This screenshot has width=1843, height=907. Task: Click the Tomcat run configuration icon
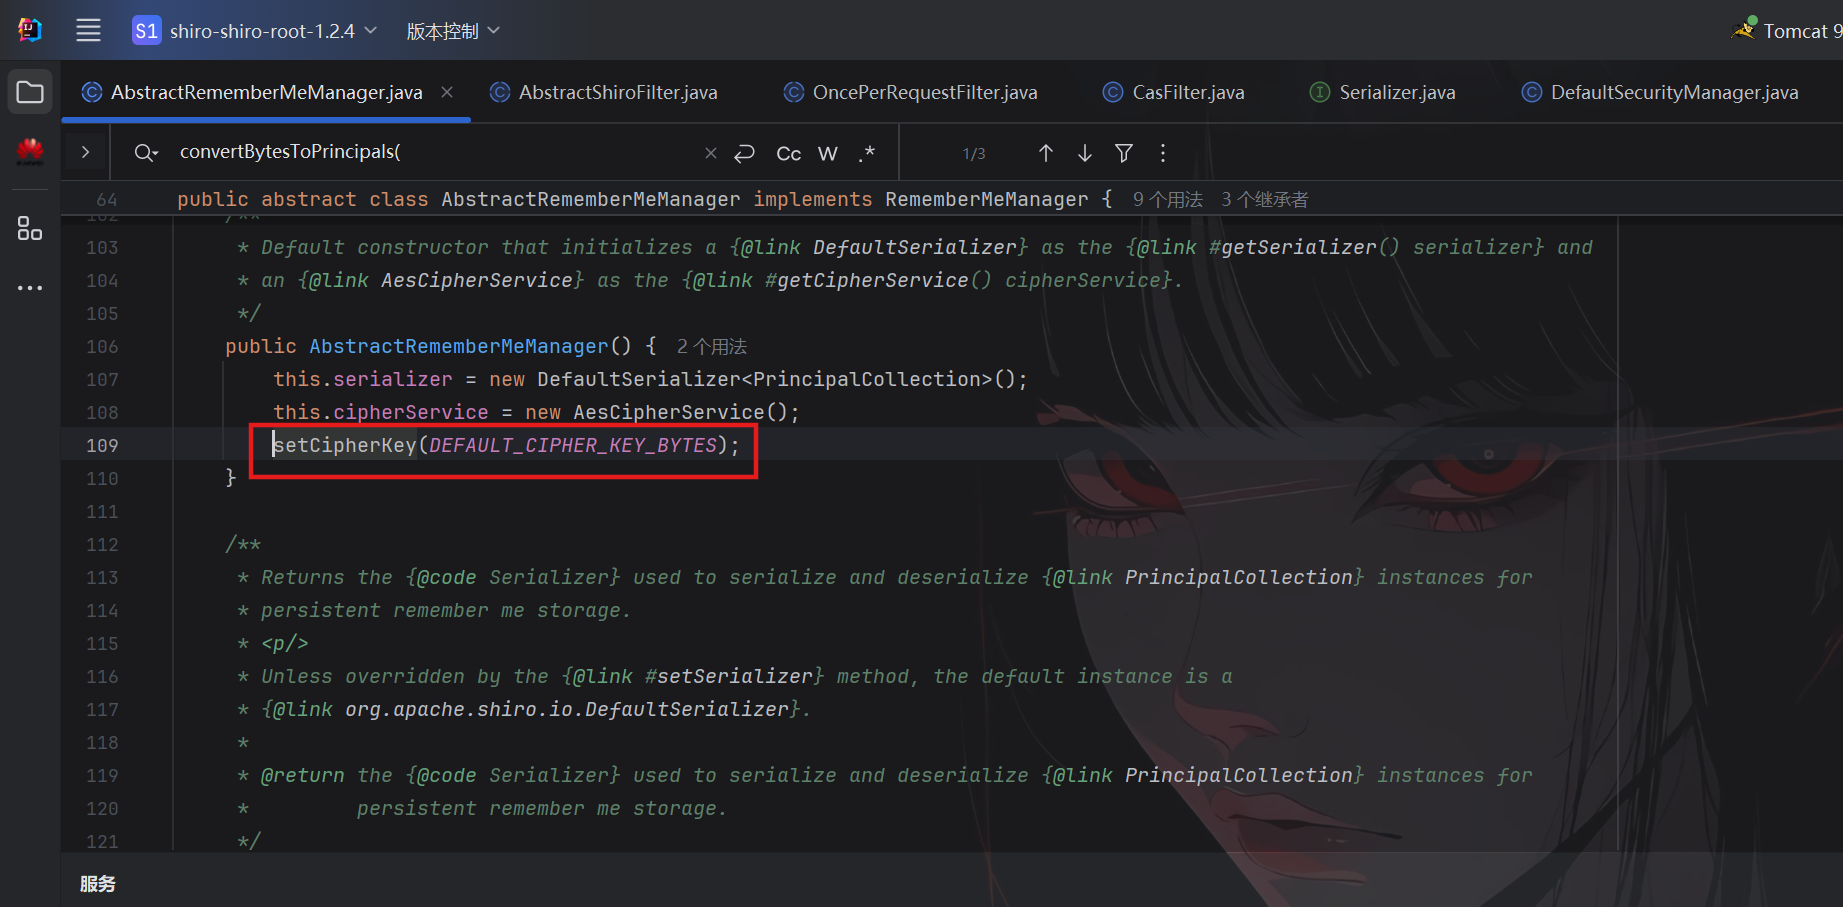pos(1745,29)
